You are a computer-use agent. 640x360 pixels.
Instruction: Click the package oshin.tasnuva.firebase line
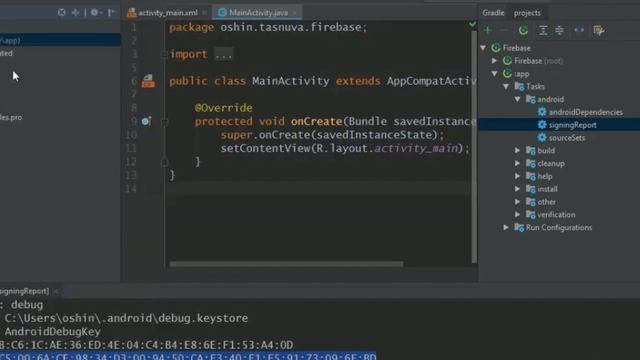(x=268, y=27)
